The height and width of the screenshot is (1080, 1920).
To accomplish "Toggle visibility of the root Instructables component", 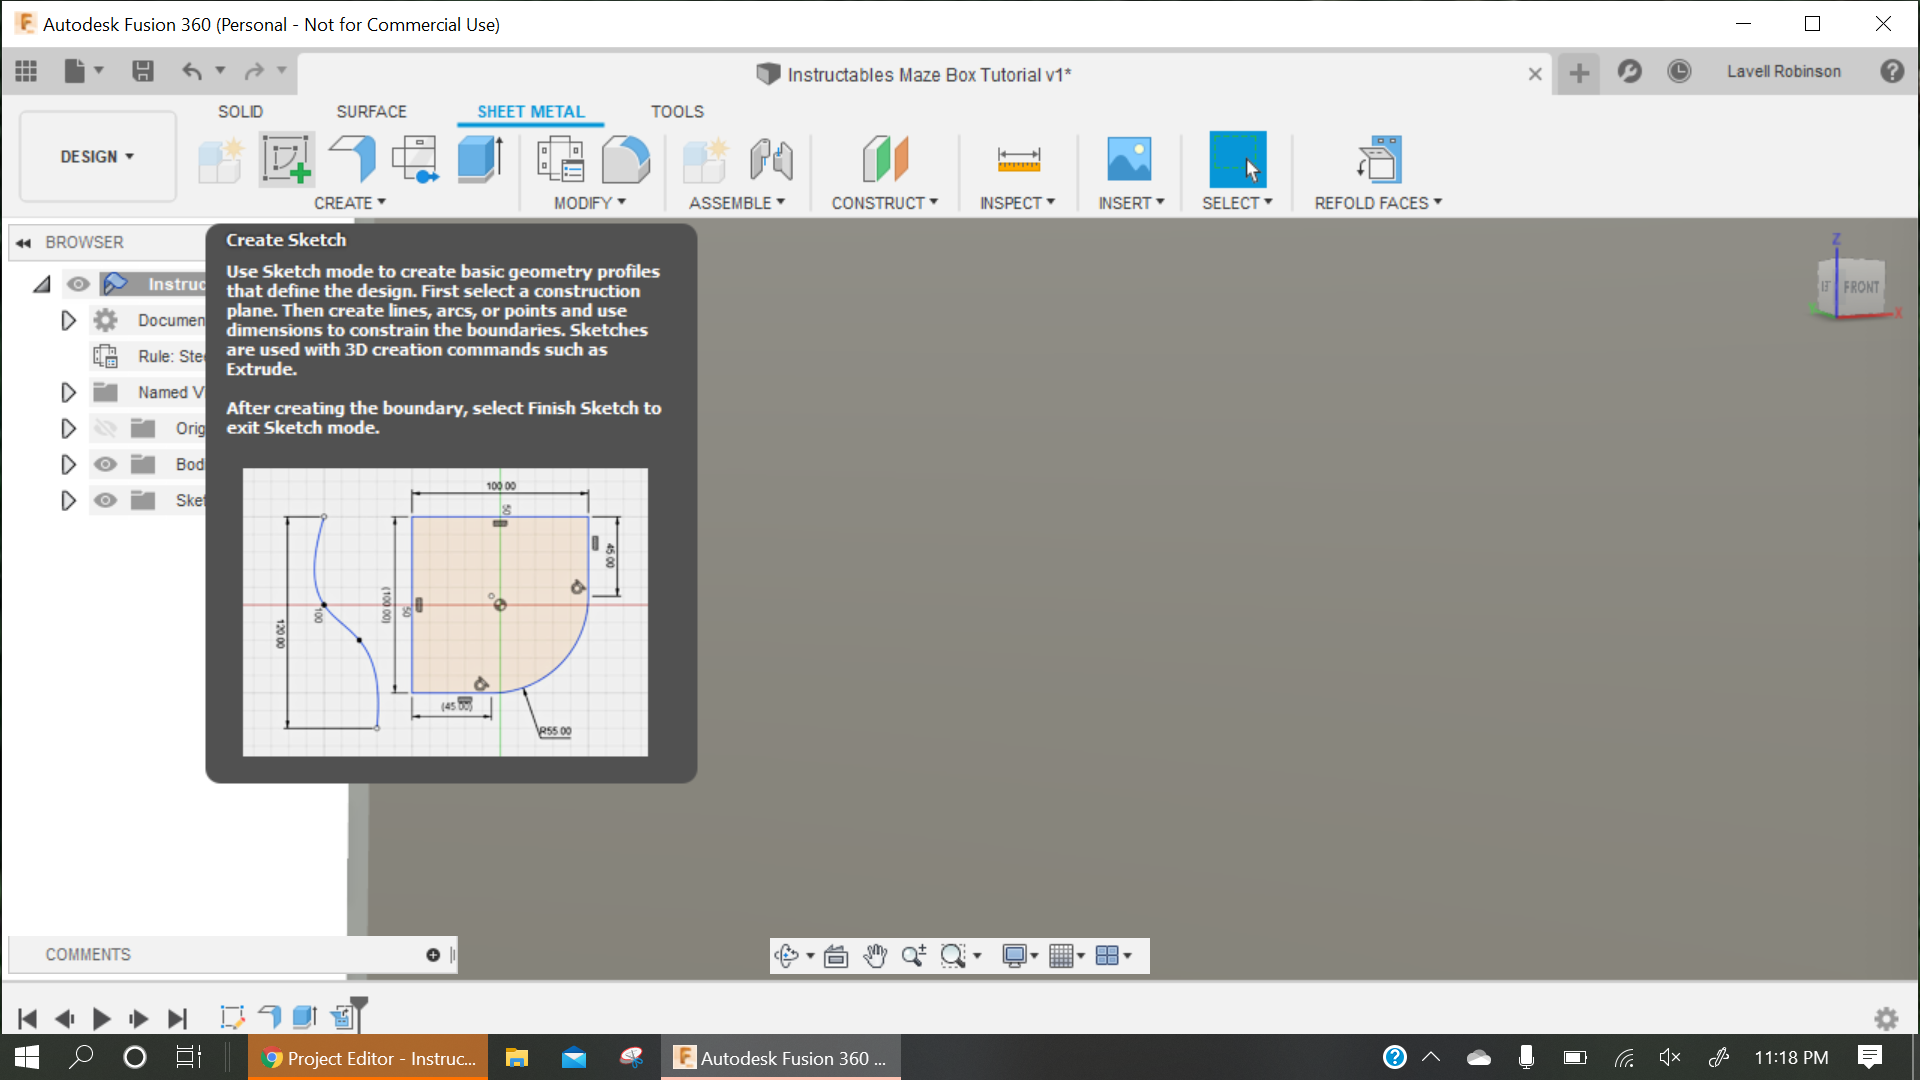I will click(78, 284).
